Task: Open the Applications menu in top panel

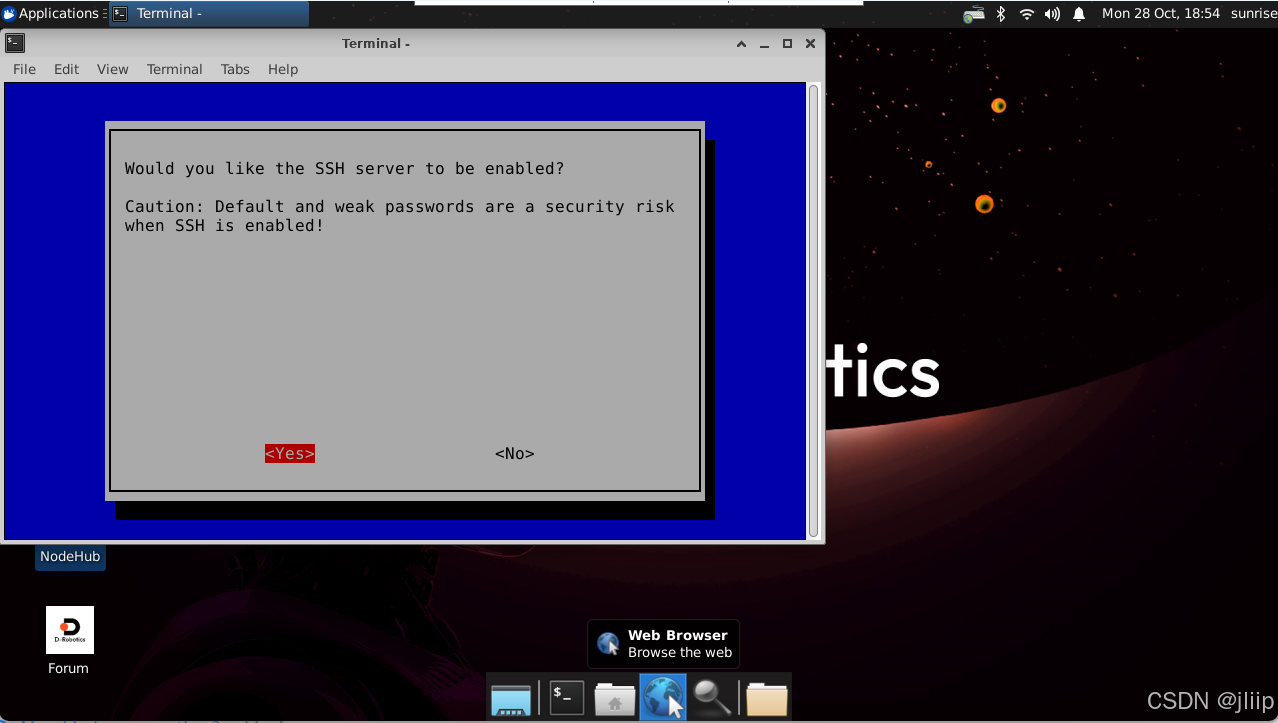Action: point(52,13)
